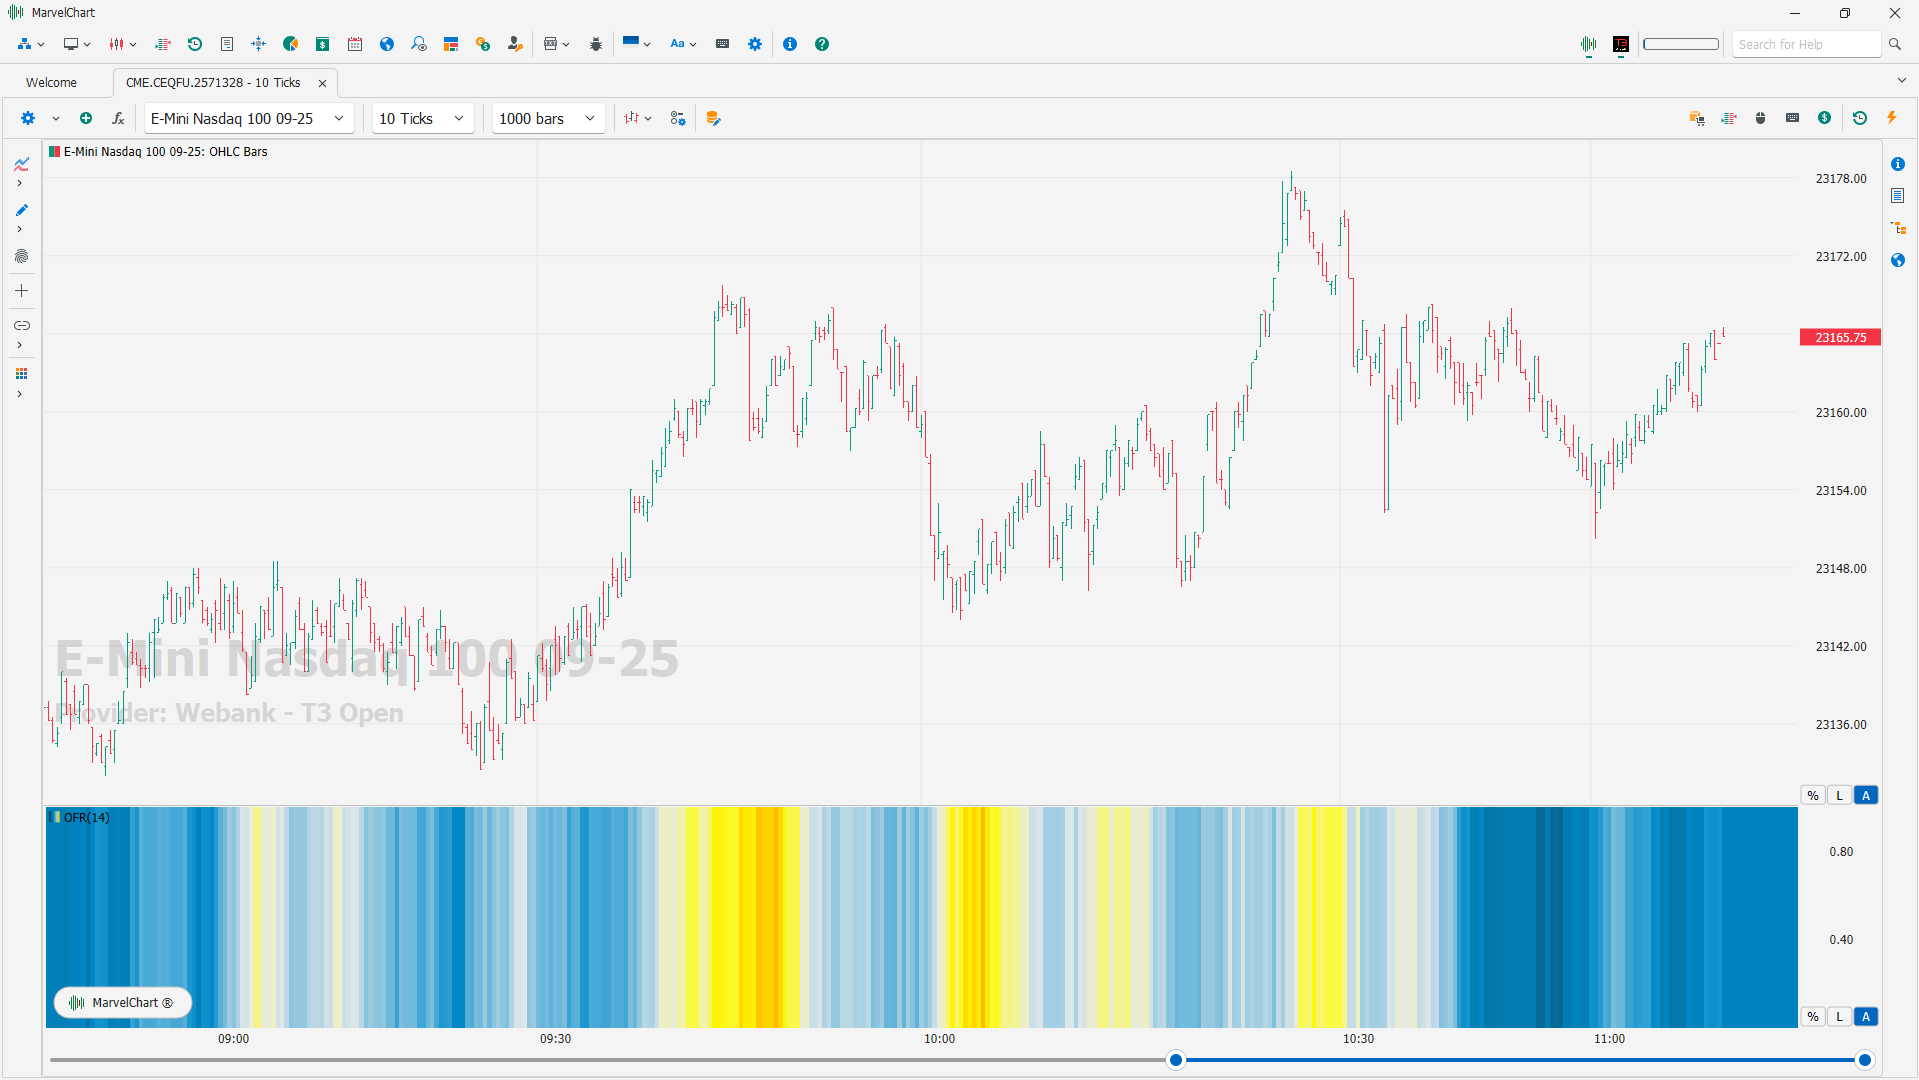
Task: Click the red 23165.75 current price label
Action: [1840, 338]
